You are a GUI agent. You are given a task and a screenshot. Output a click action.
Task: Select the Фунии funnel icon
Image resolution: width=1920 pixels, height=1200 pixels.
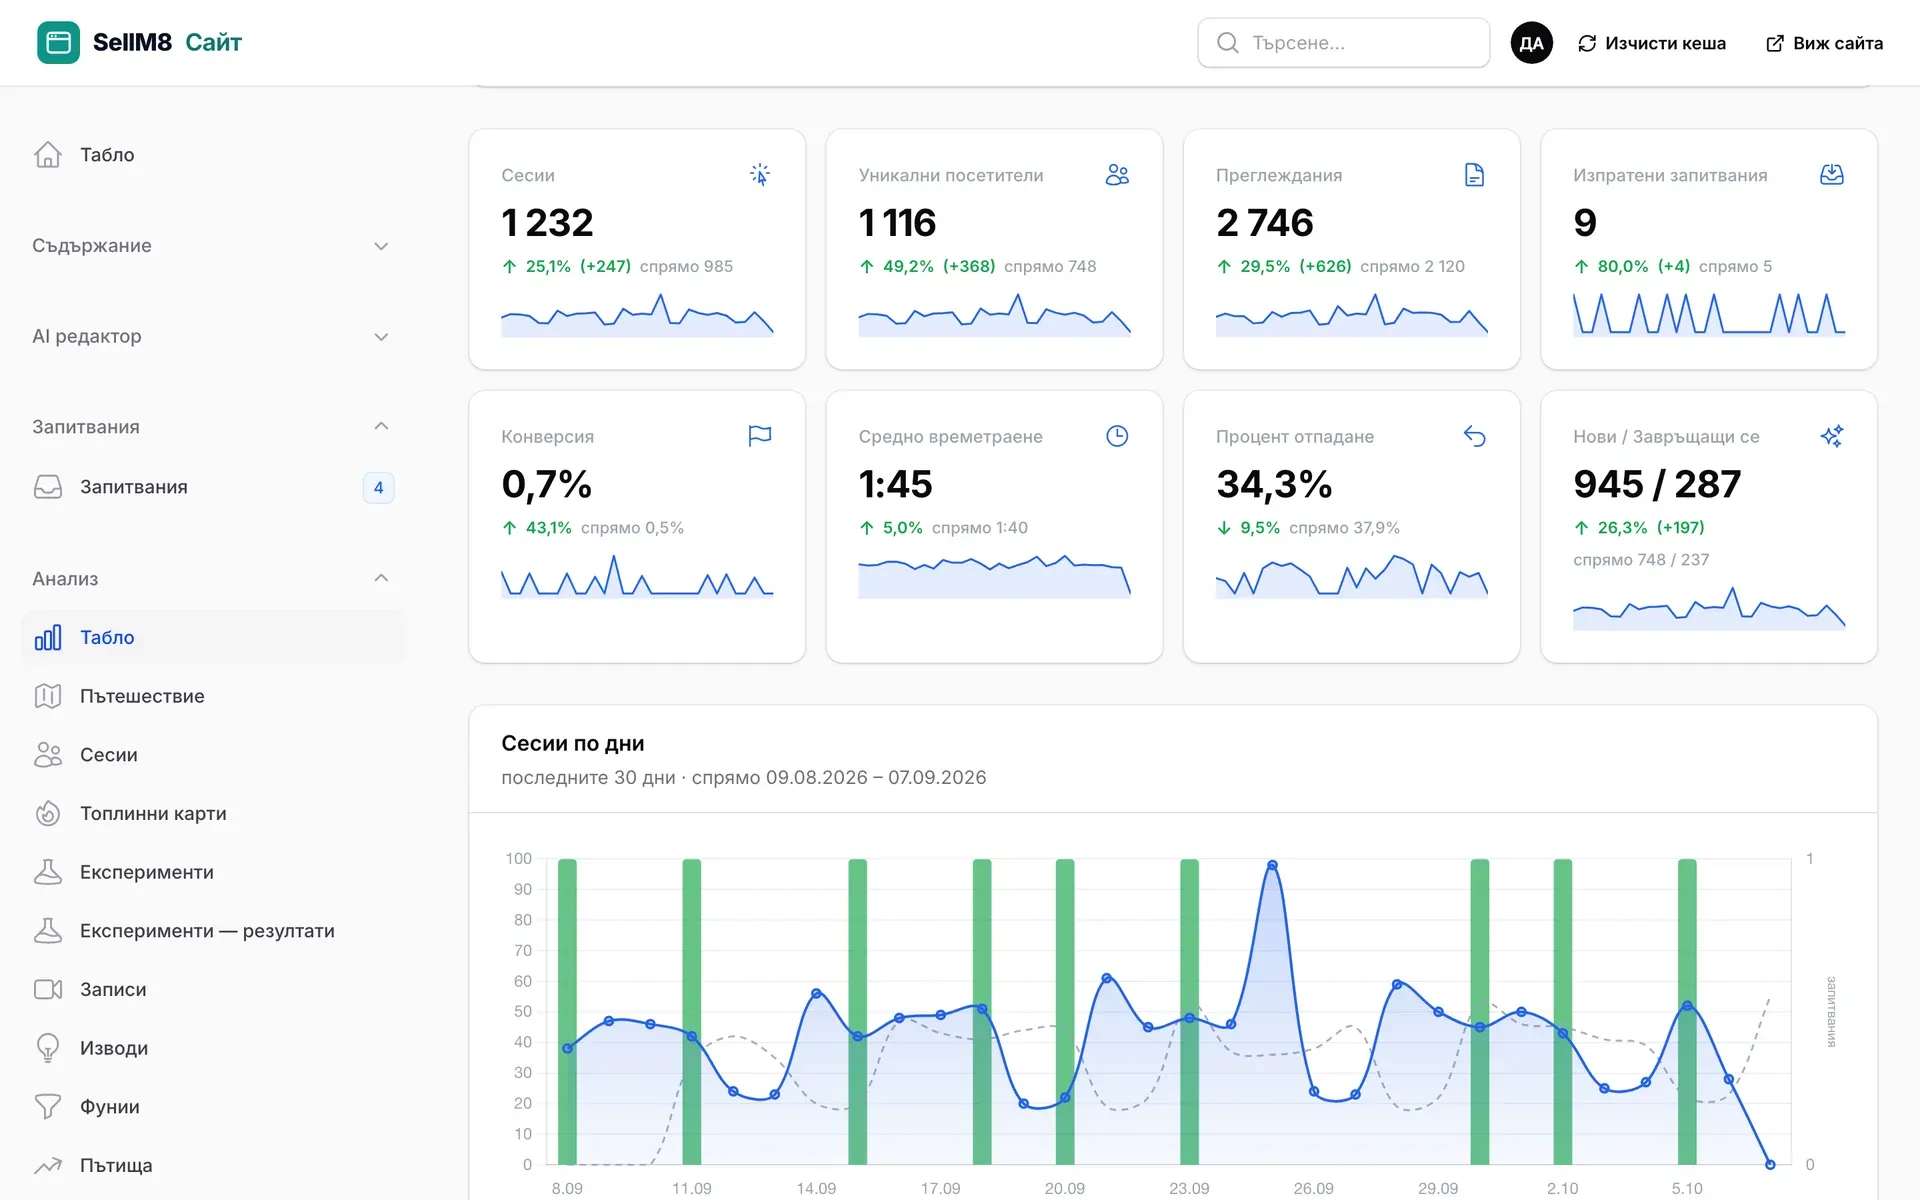[48, 1107]
